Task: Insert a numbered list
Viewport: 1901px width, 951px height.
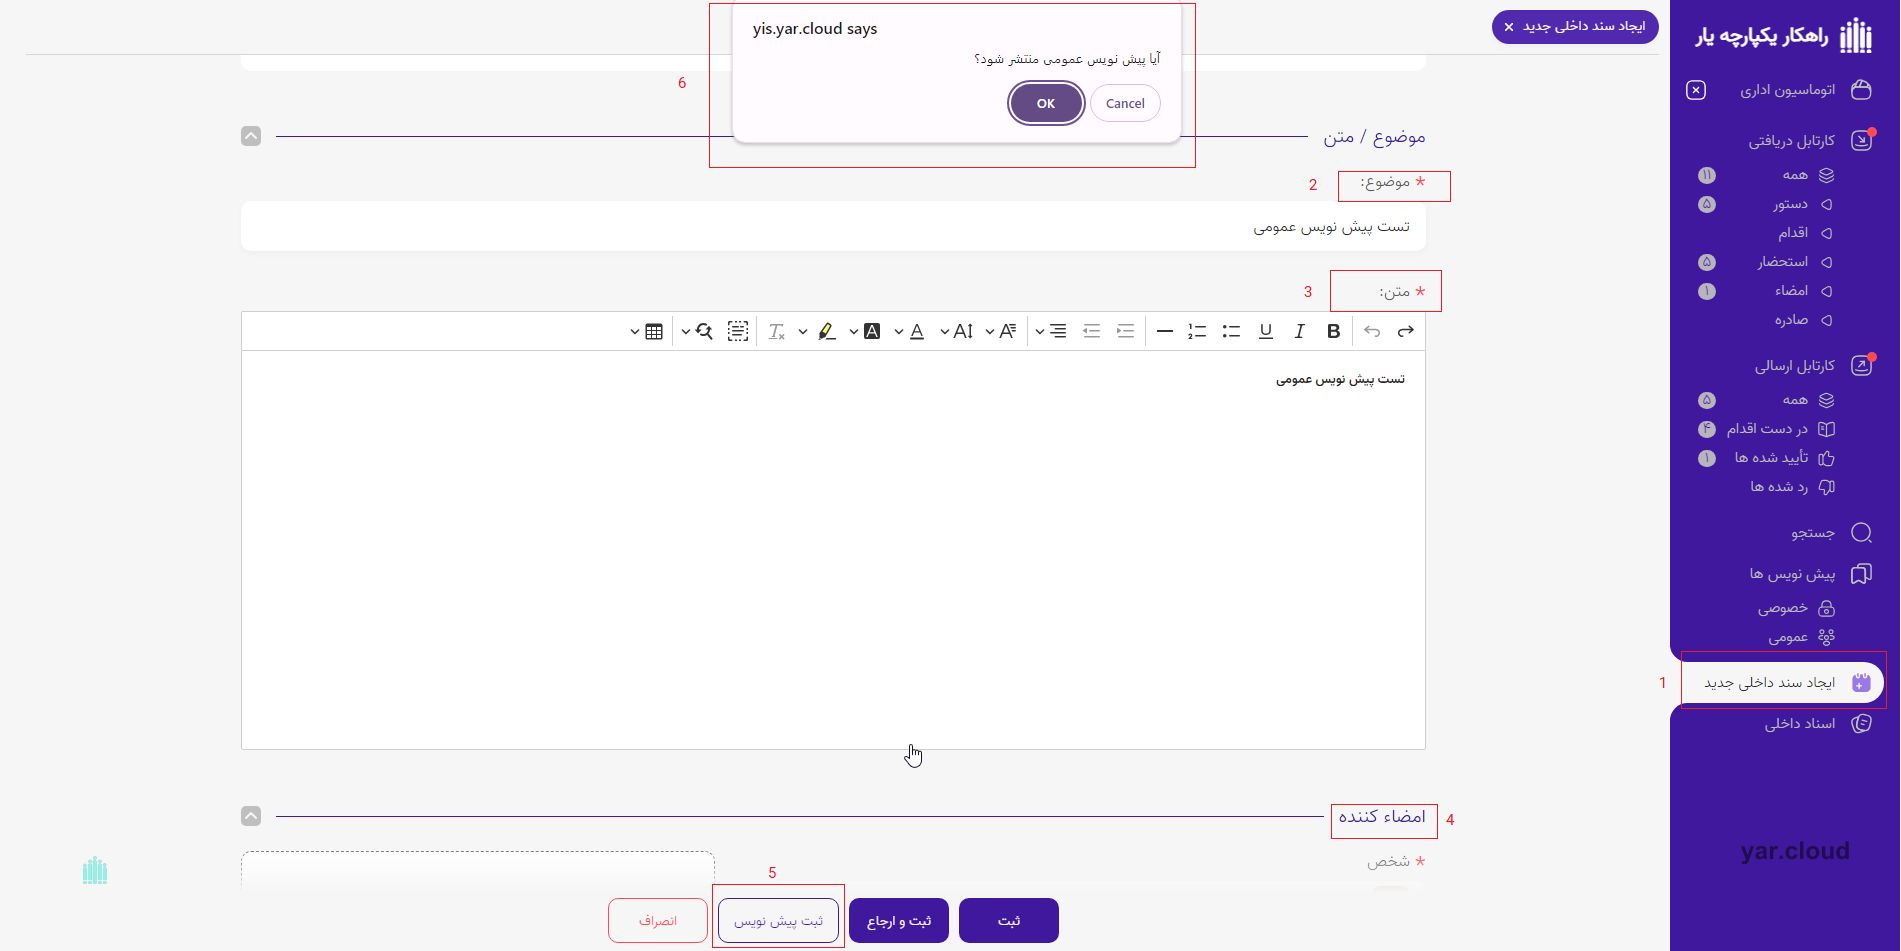Action: [1197, 331]
